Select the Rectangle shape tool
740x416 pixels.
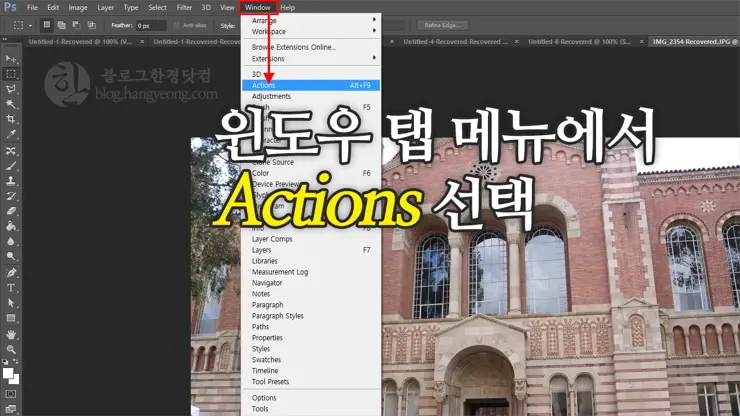coord(10,318)
